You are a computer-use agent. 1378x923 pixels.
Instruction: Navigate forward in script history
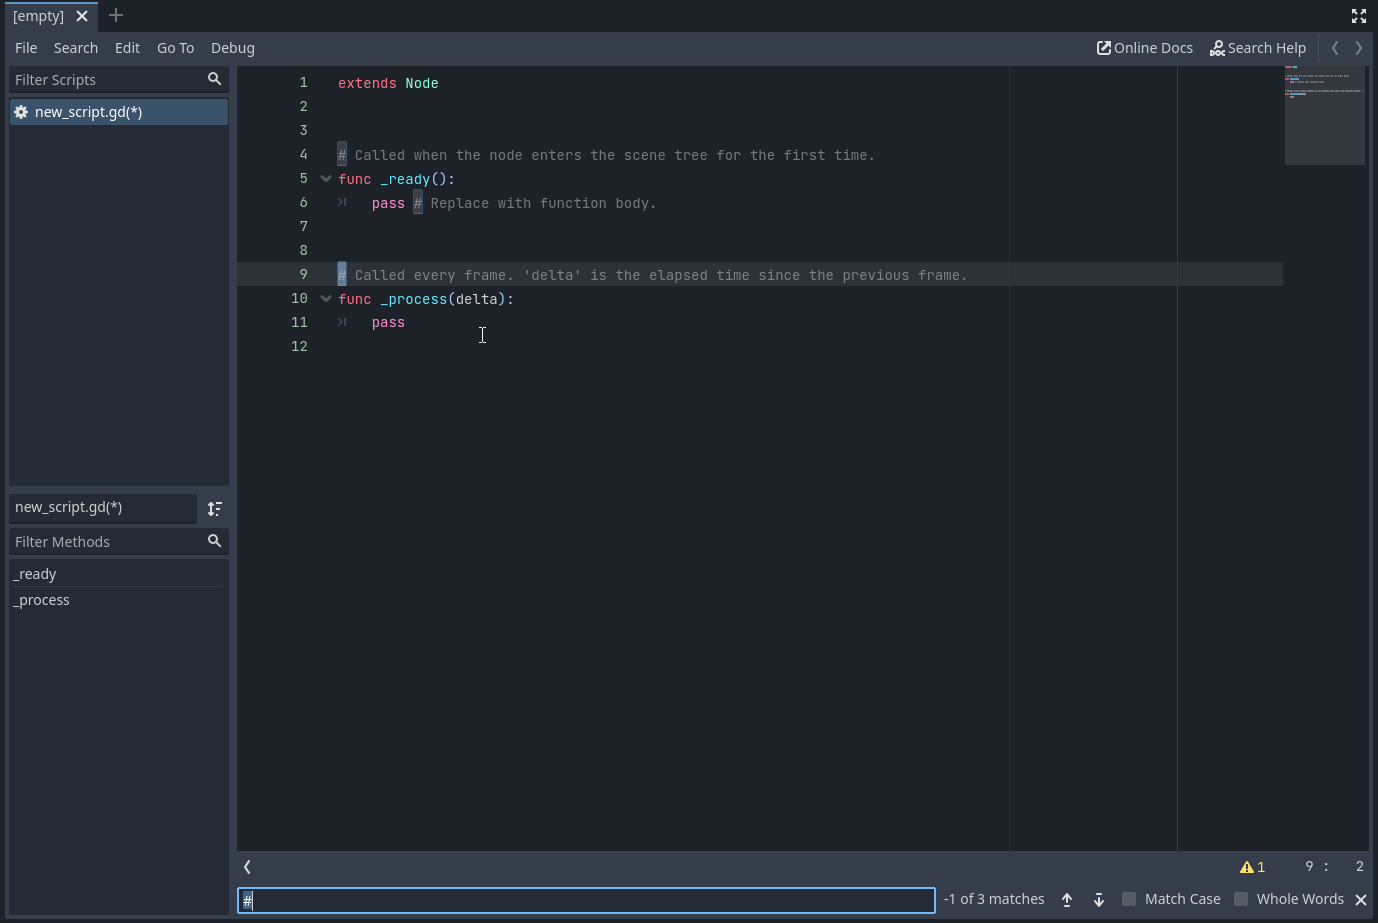coord(1359,47)
